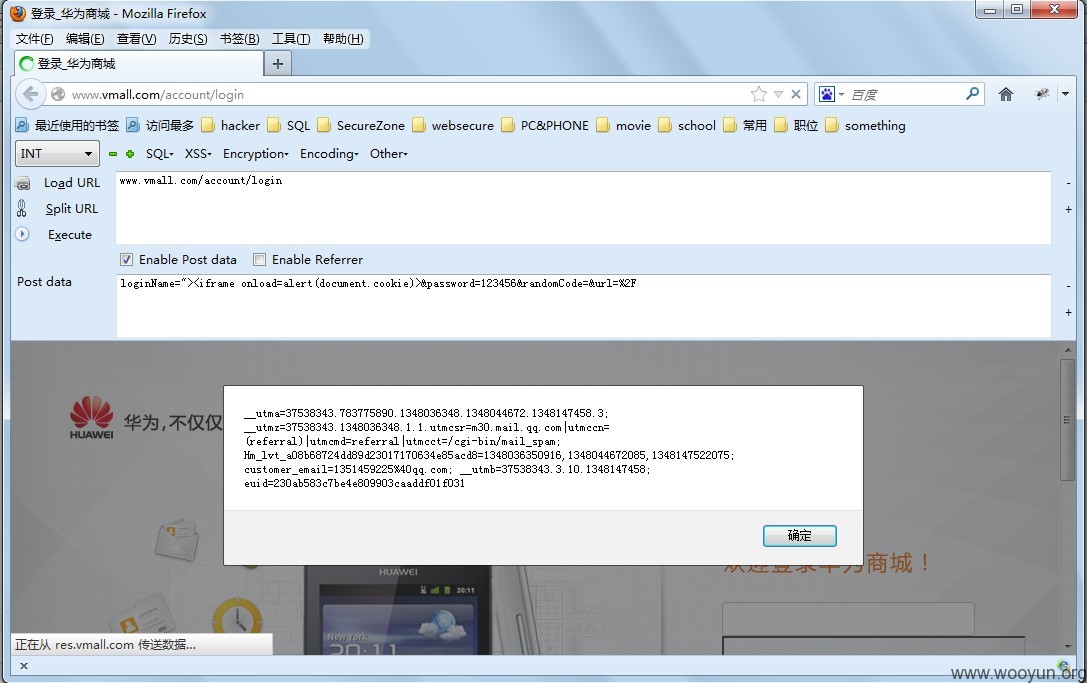Image resolution: width=1087 pixels, height=683 pixels.
Task: Expand the HackBar XSS menu
Action: 198,154
